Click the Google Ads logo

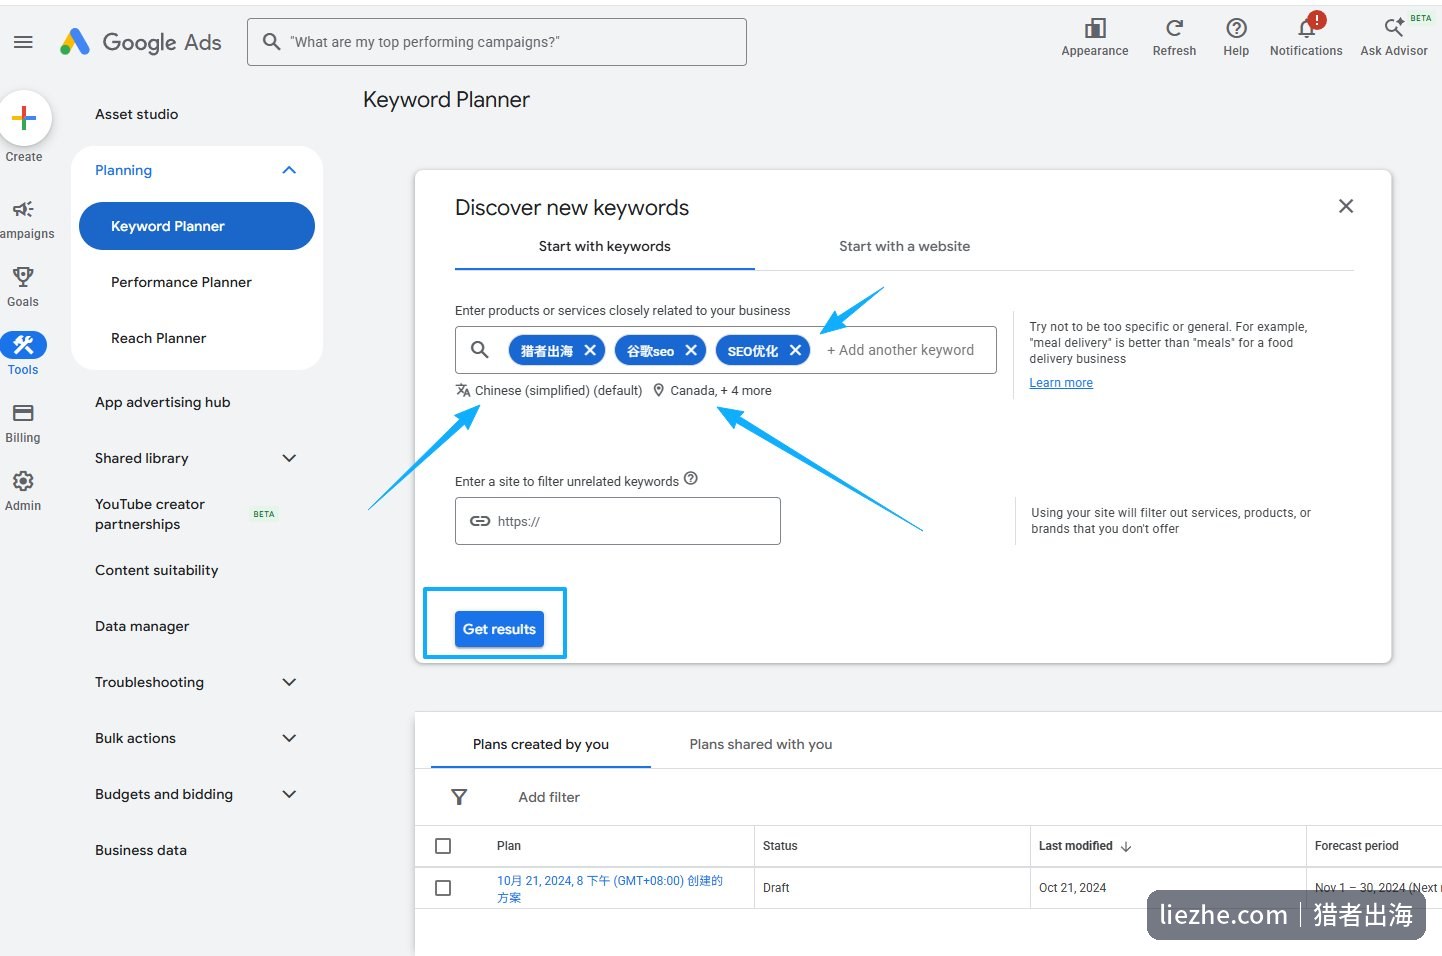click(141, 42)
